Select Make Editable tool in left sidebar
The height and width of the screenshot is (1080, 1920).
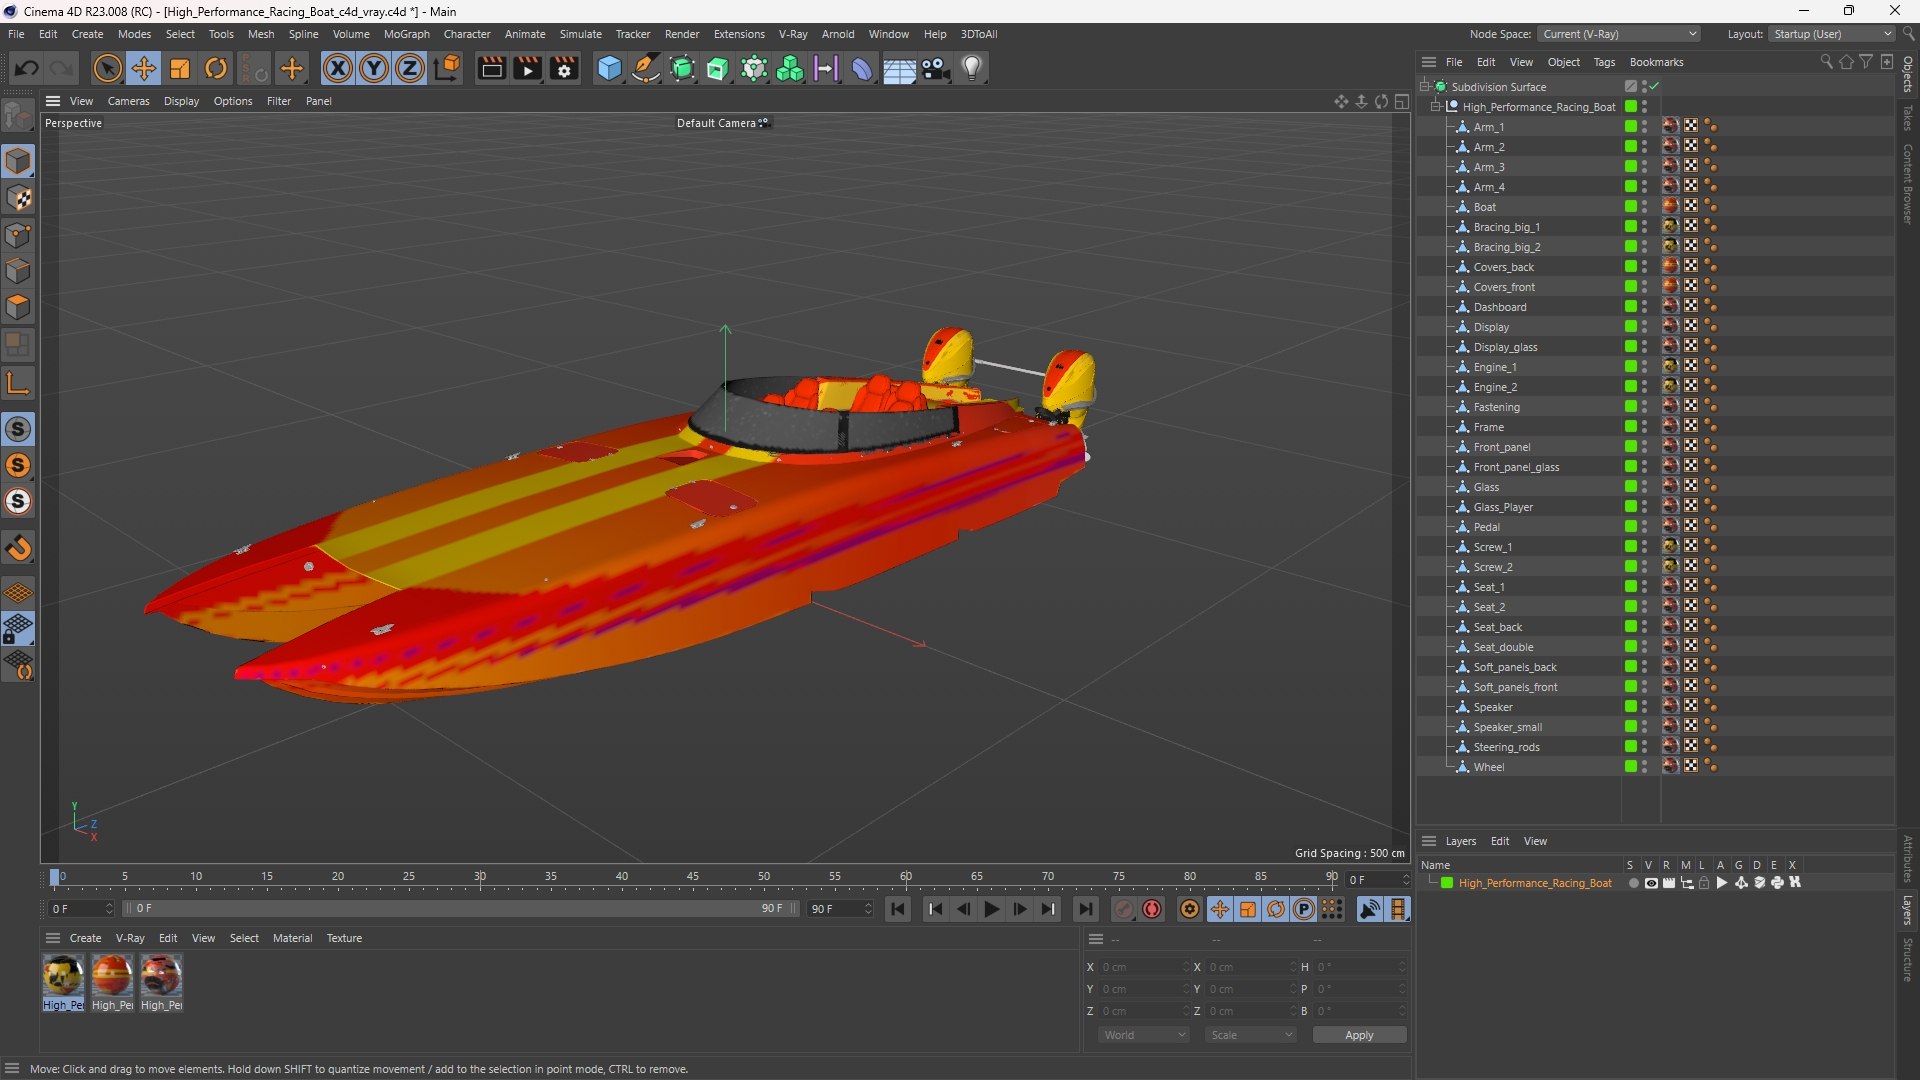click(18, 117)
